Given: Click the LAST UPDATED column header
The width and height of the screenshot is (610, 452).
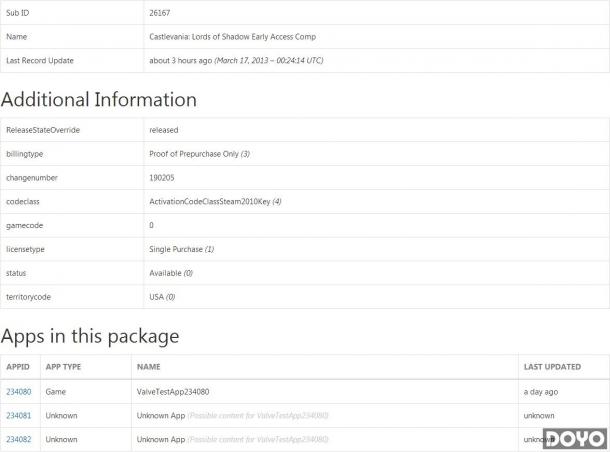Looking at the screenshot, I should coord(552,367).
